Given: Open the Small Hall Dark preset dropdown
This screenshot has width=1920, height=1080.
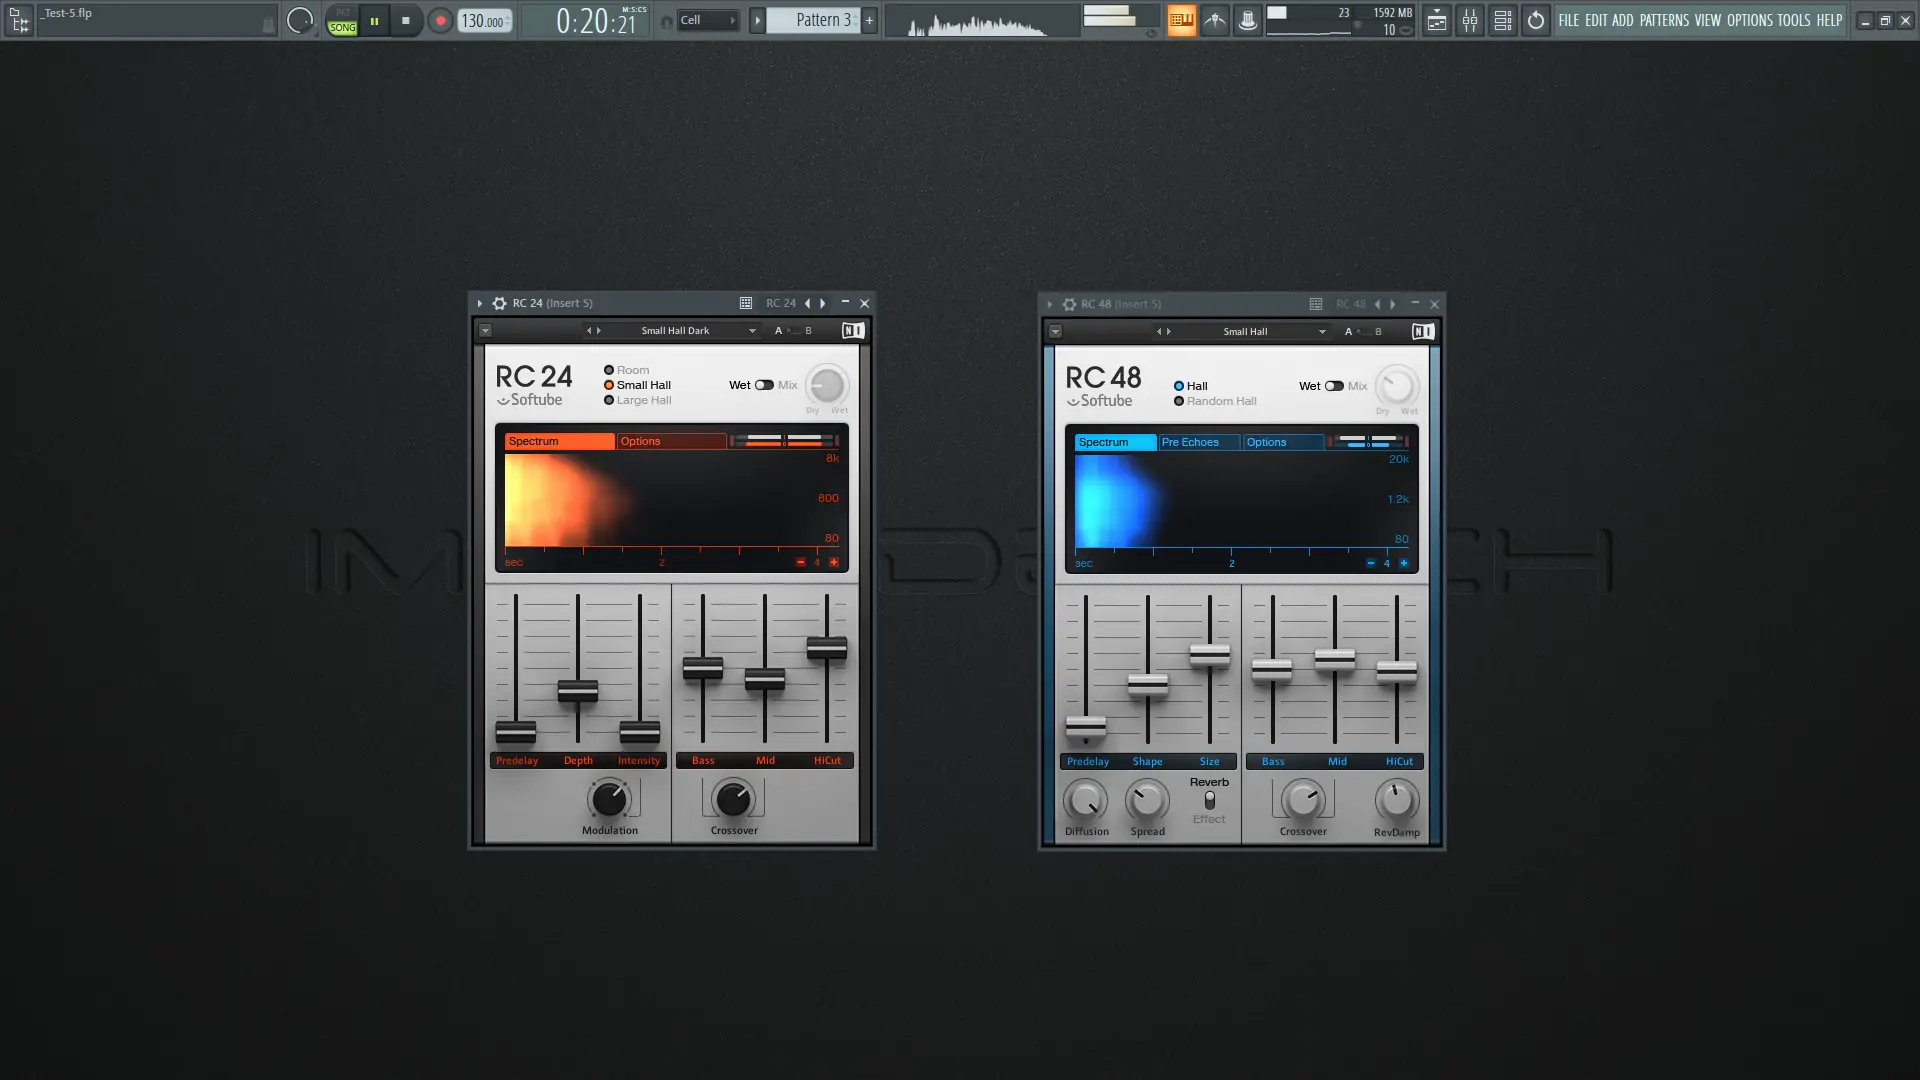Looking at the screenshot, I should pos(695,330).
